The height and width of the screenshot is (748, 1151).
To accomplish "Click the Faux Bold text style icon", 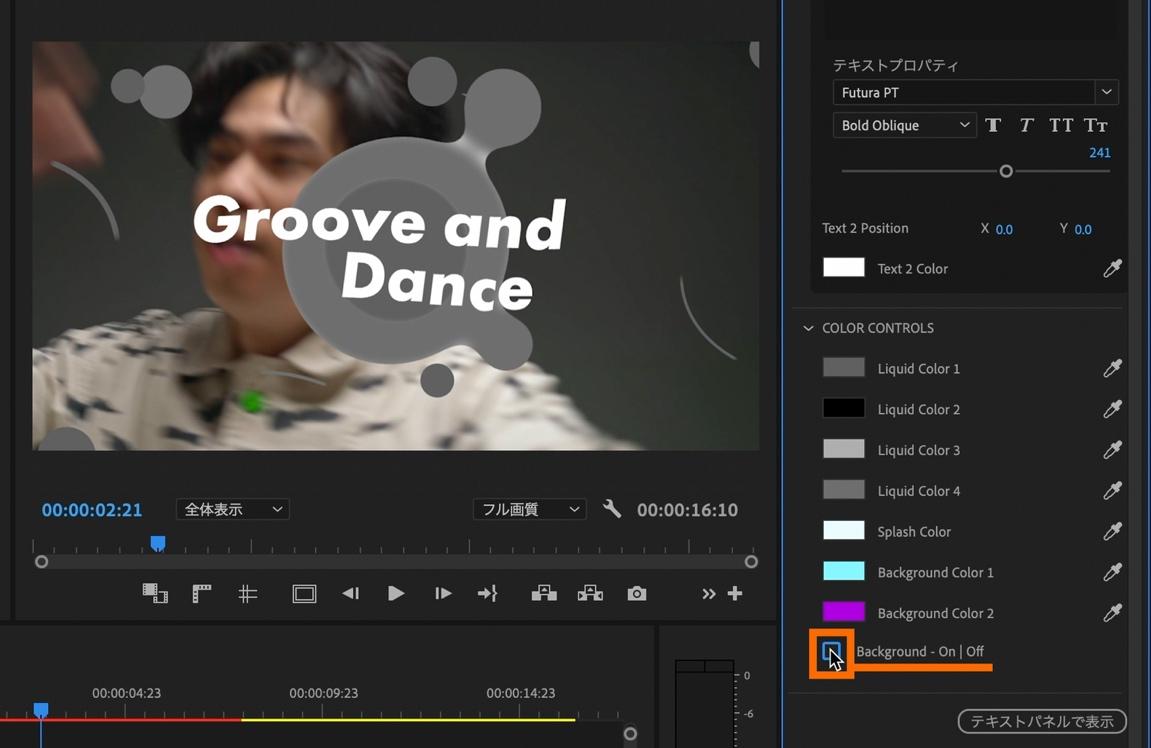I will (993, 126).
